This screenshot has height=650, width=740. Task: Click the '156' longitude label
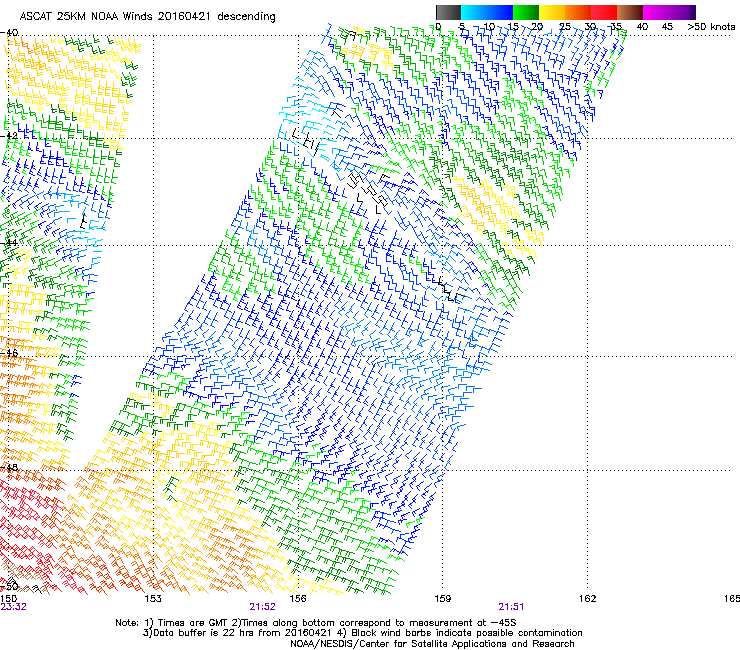298,599
